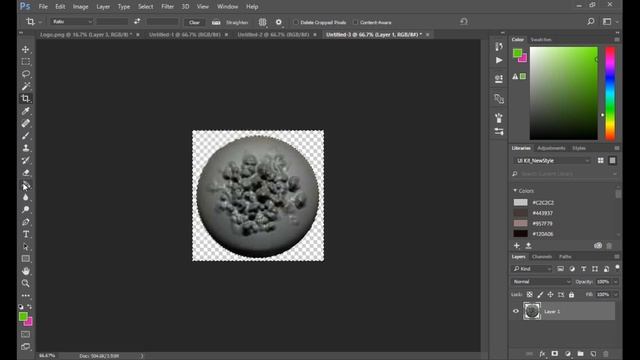Select the Brush tool
The height and width of the screenshot is (360, 640).
click(26, 136)
